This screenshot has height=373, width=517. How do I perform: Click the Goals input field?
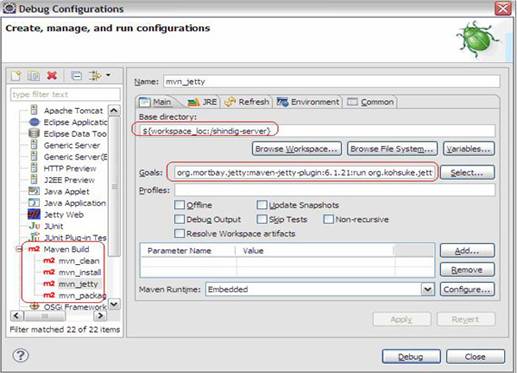pyautogui.click(x=305, y=172)
